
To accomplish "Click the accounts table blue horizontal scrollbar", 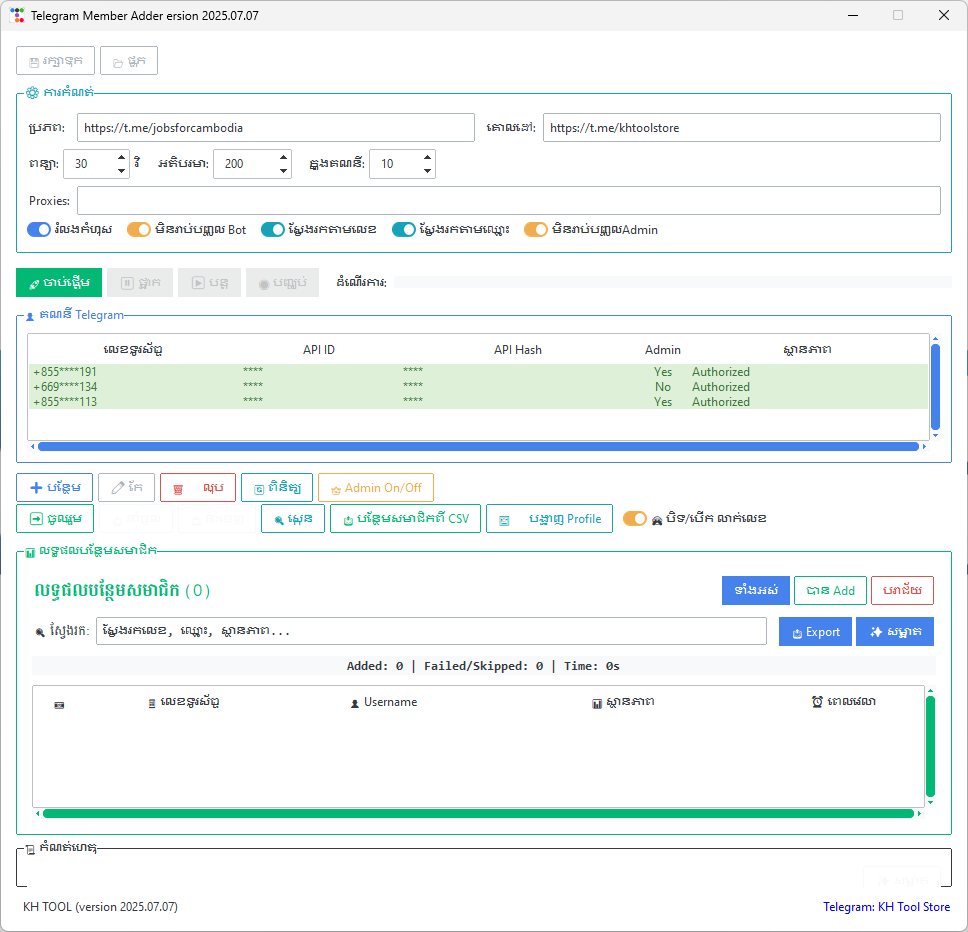I will coord(478,446).
